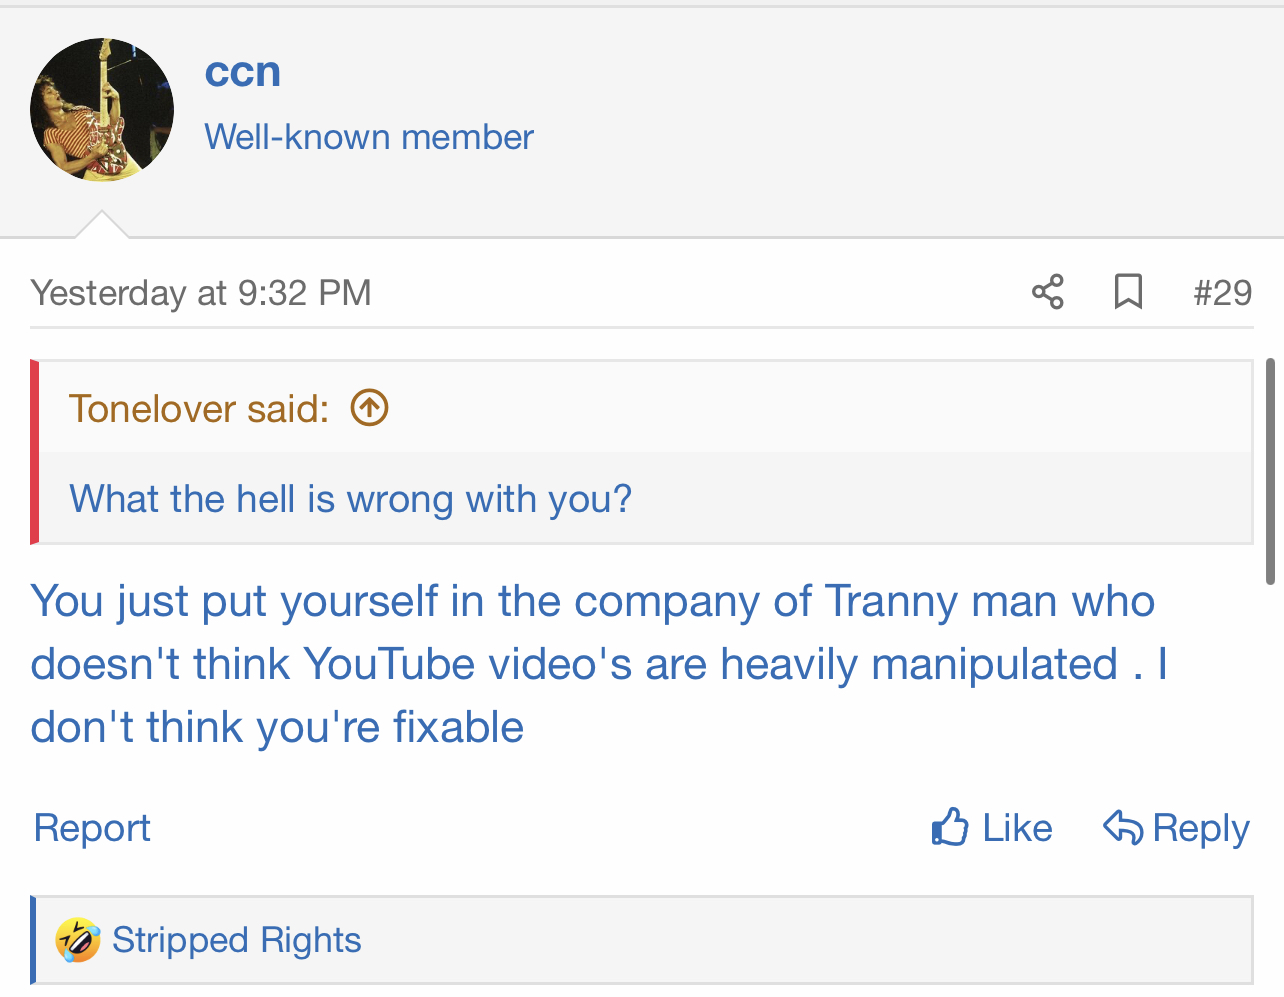Click the share post icon
The height and width of the screenshot is (997, 1284).
[x=1047, y=292]
